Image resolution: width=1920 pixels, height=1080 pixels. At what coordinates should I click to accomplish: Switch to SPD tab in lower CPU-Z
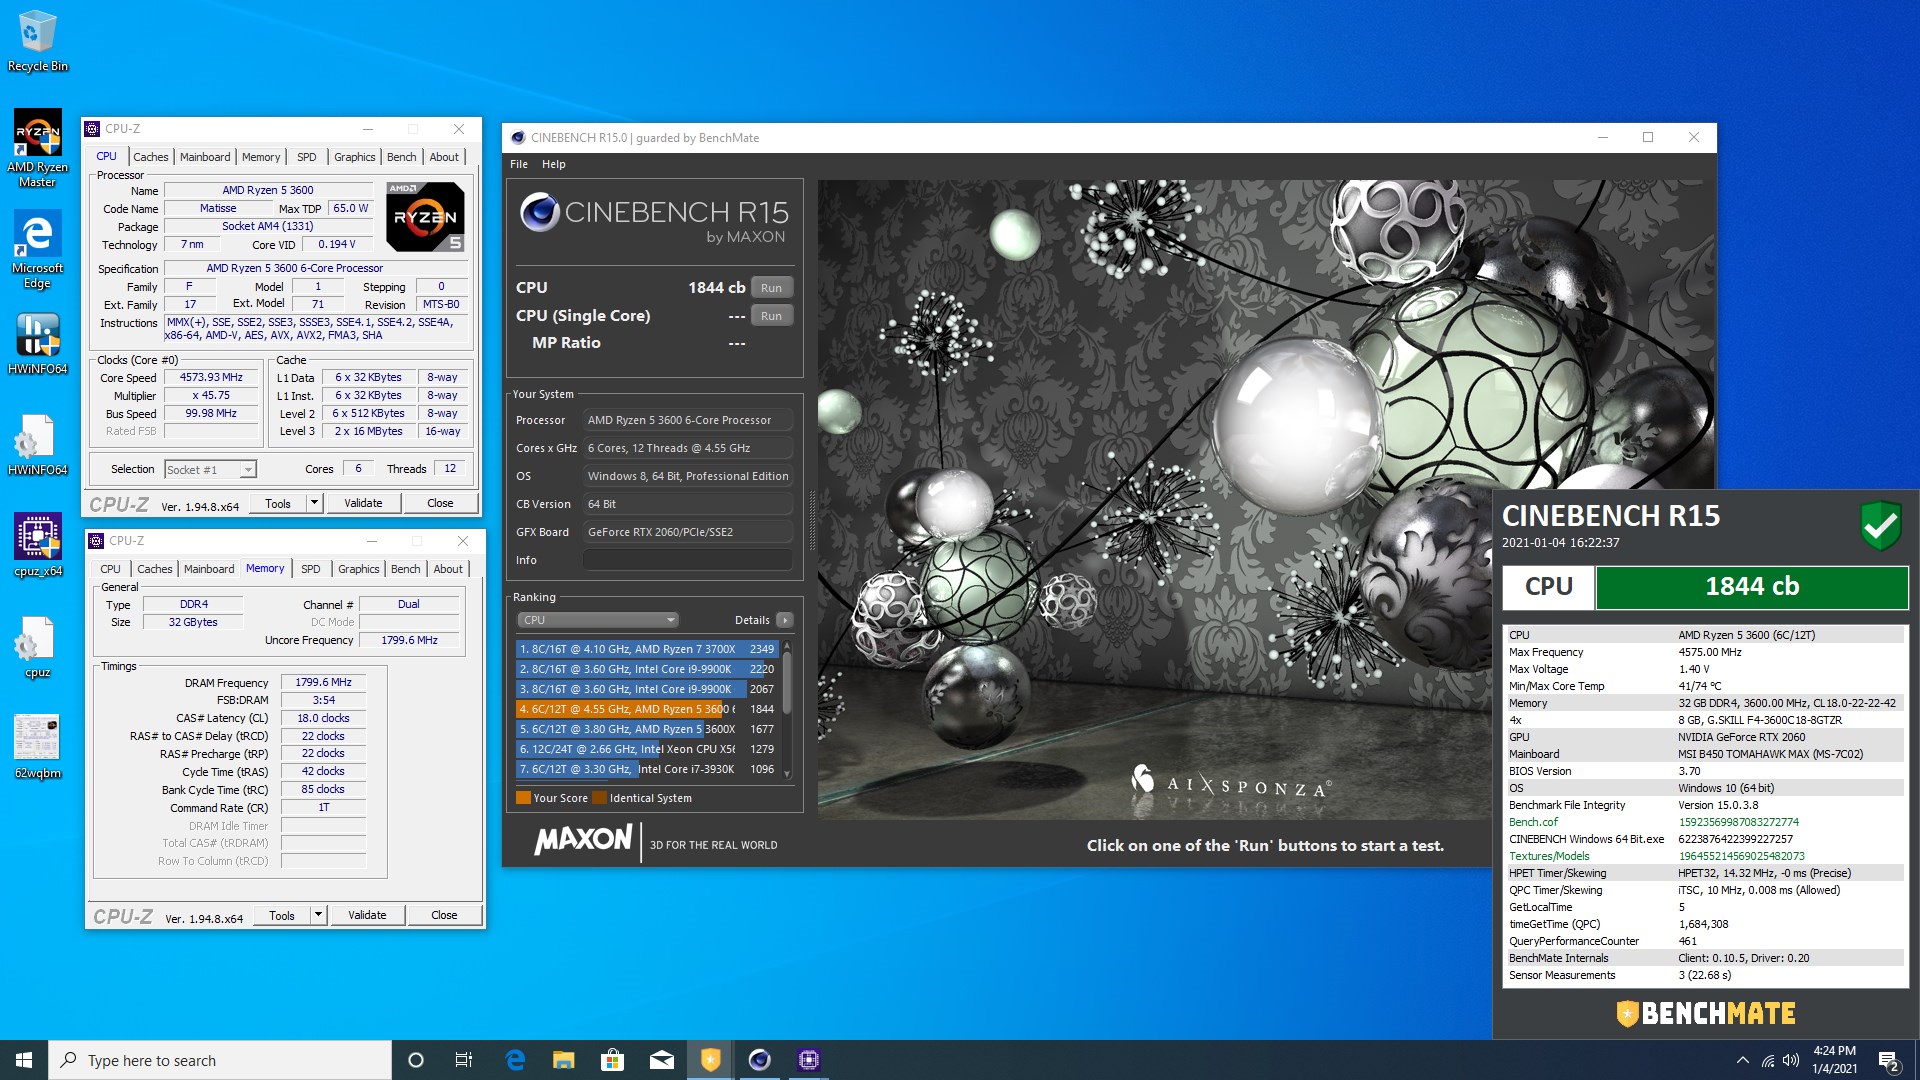pos(311,569)
